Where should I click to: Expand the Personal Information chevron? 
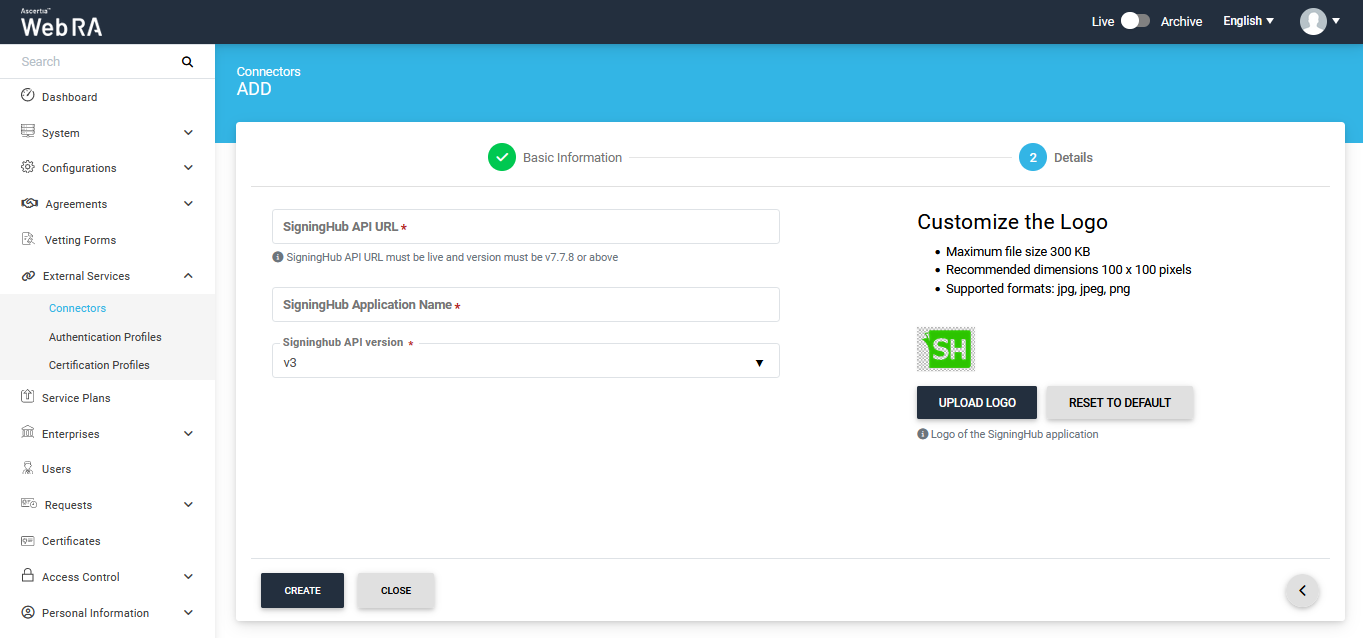188,613
